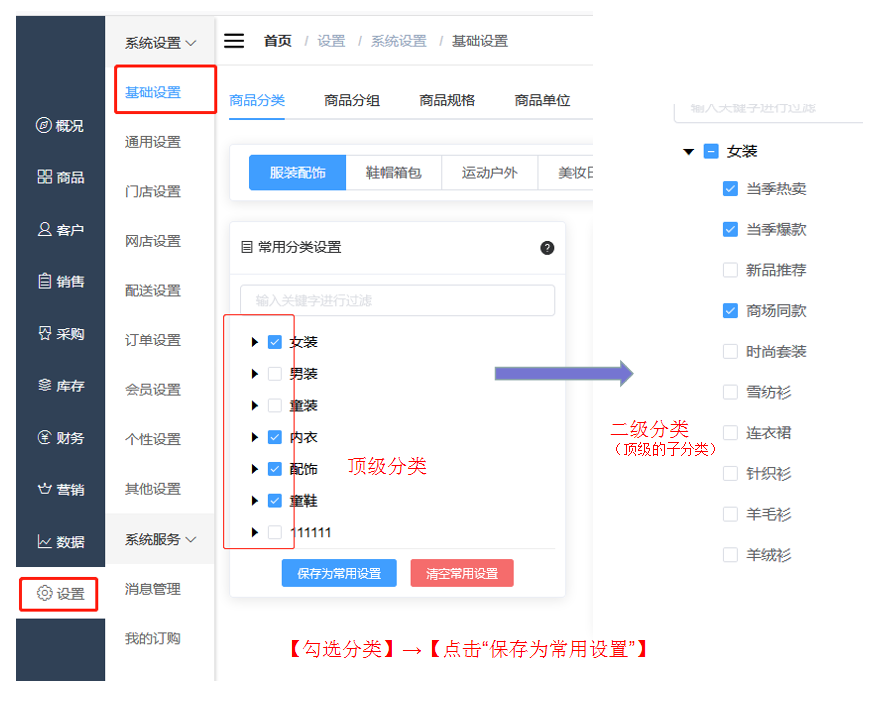Toggle the partially-selected 女装 parent checkbox
The height and width of the screenshot is (721, 894).
click(711, 152)
